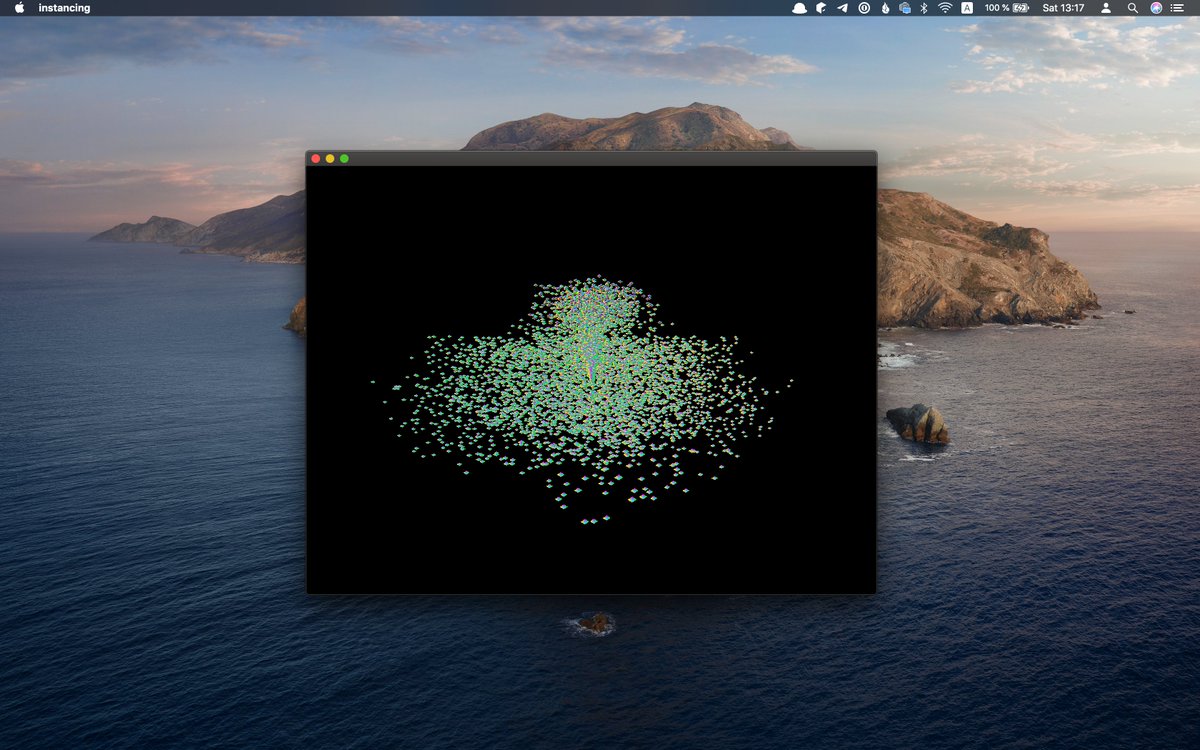
Task: Open the Telegram paper plane menu bar icon
Action: point(842,7)
